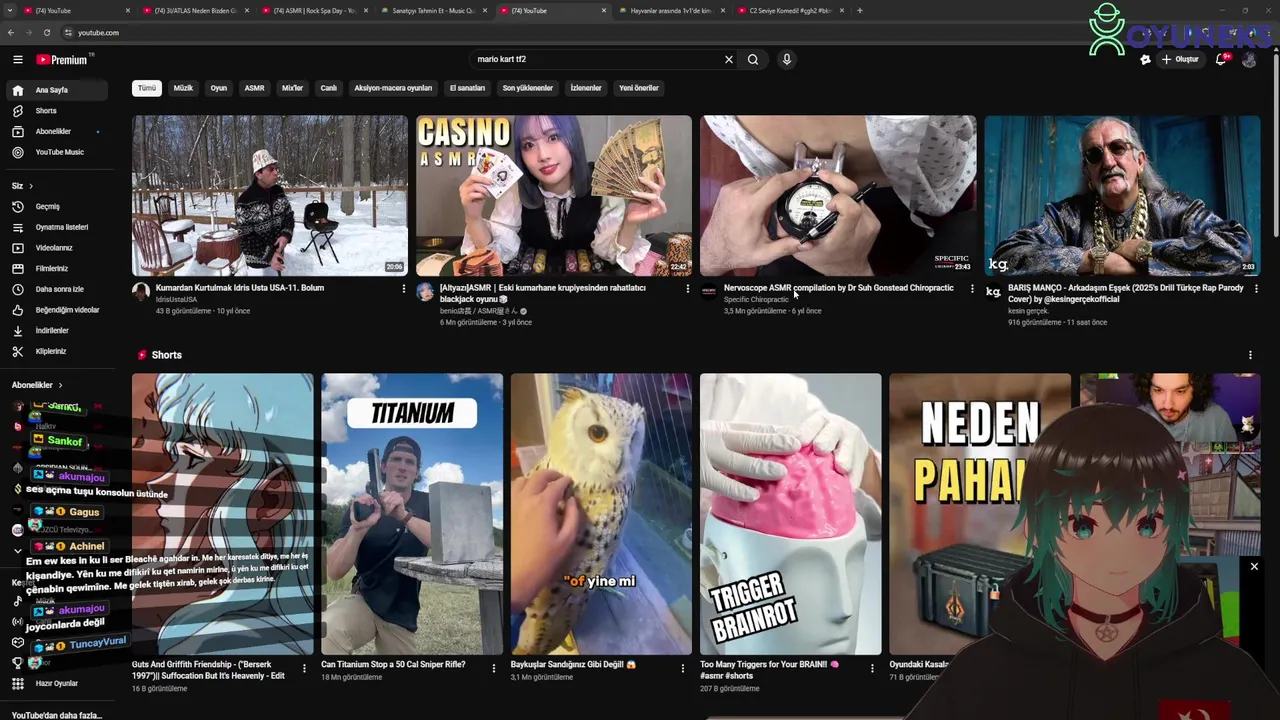Switch to Sanatçıyı Tahmin Et browser tab

click(433, 11)
